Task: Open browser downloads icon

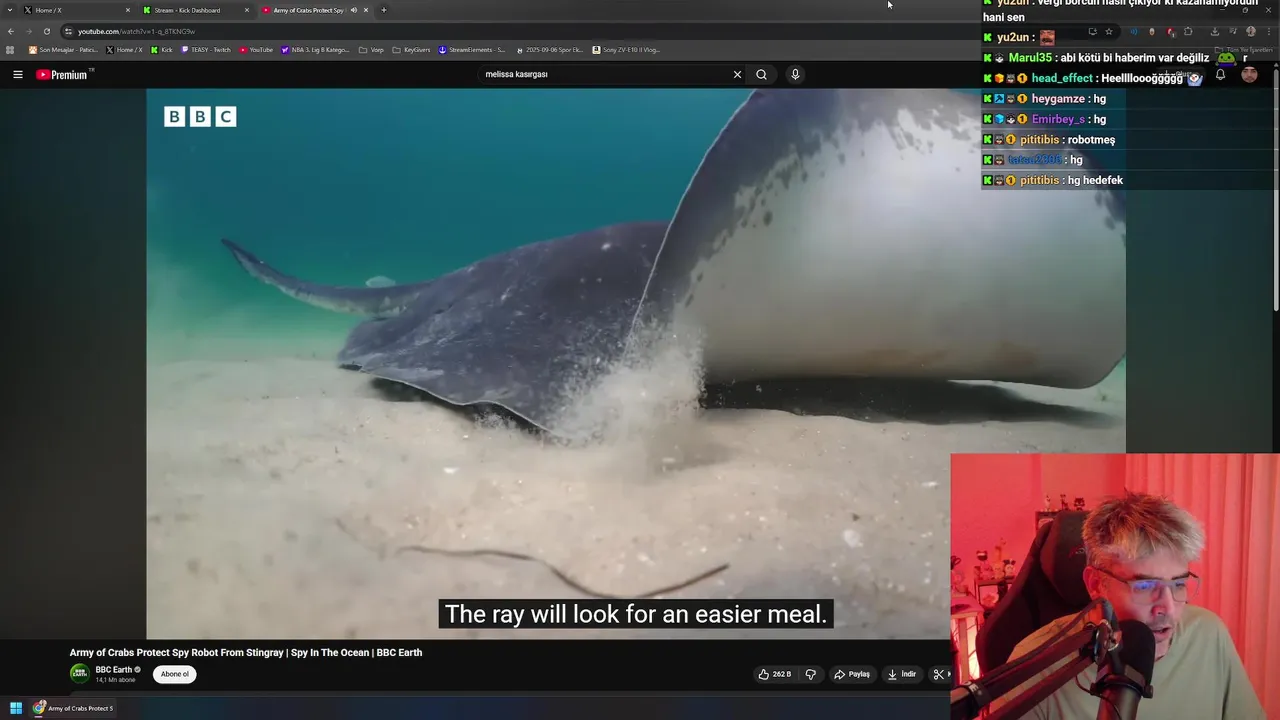Action: [x=1215, y=31]
